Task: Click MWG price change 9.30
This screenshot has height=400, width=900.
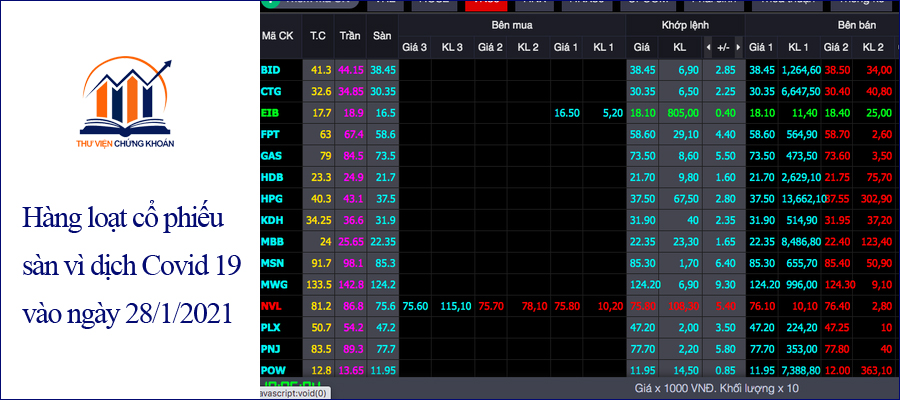Action: click(726, 284)
